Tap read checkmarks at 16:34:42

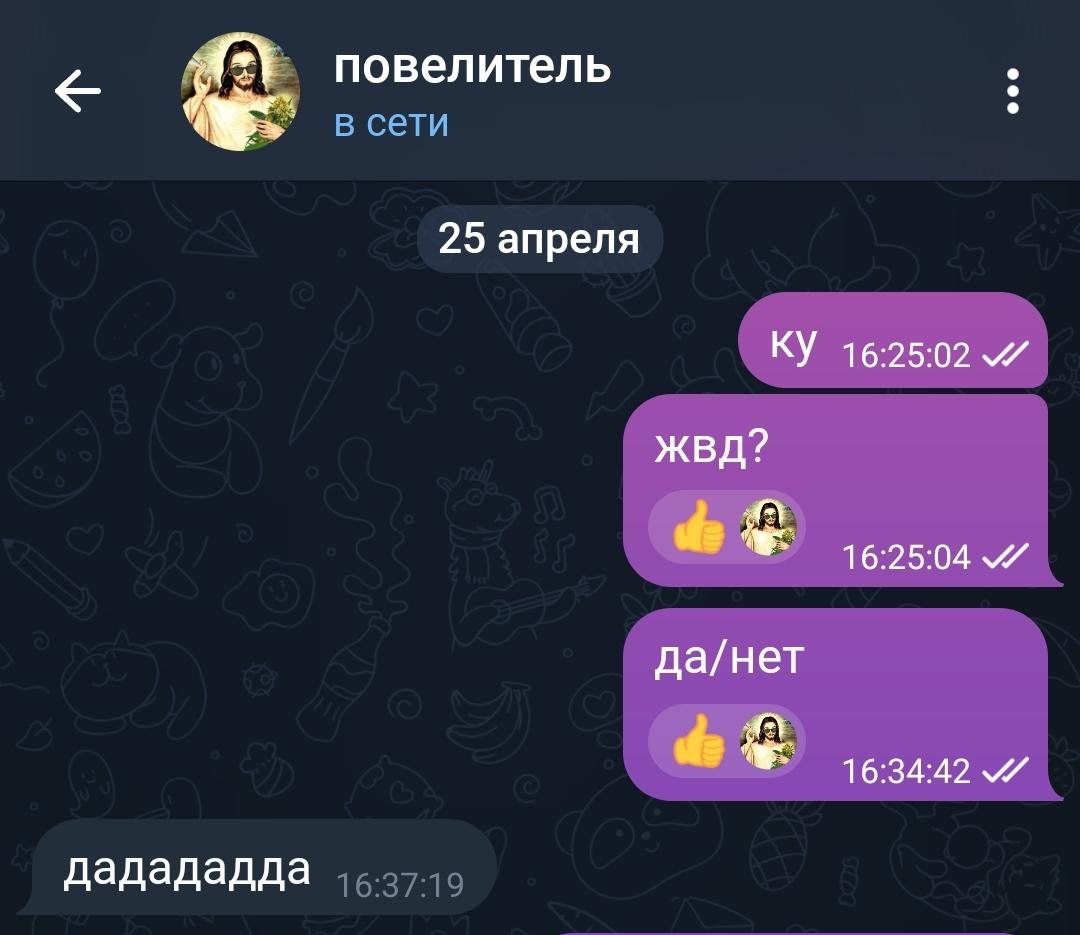[x=1005, y=769]
